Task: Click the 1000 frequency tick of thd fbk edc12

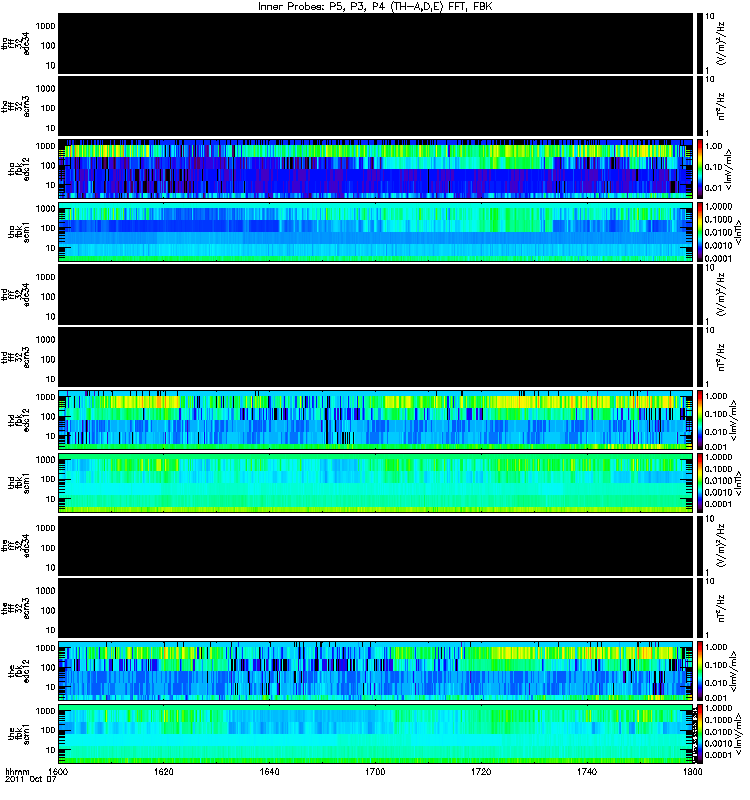Action: (x=45, y=397)
